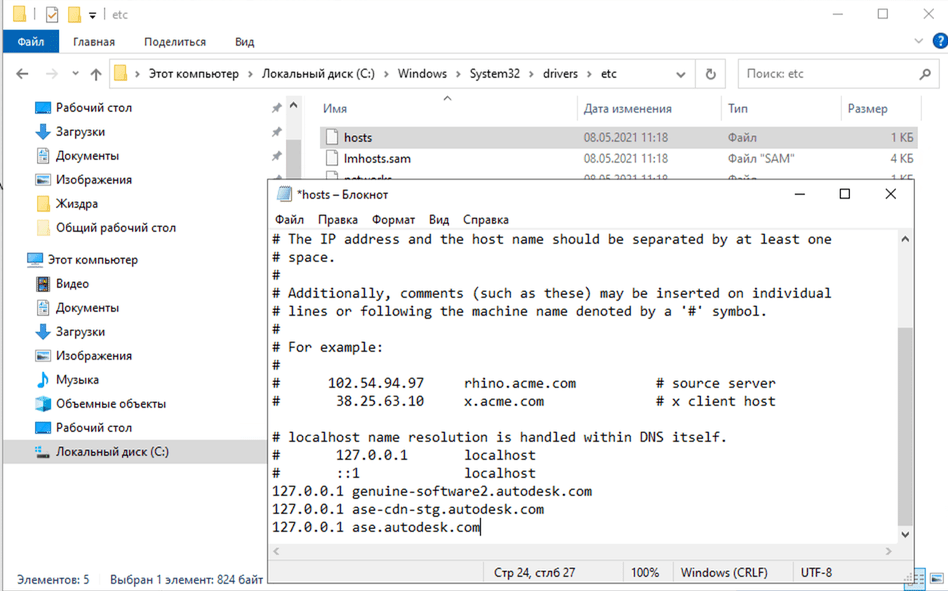Image resolution: width=948 pixels, height=591 pixels.
Task: Refresh the etc folder
Action: click(710, 74)
